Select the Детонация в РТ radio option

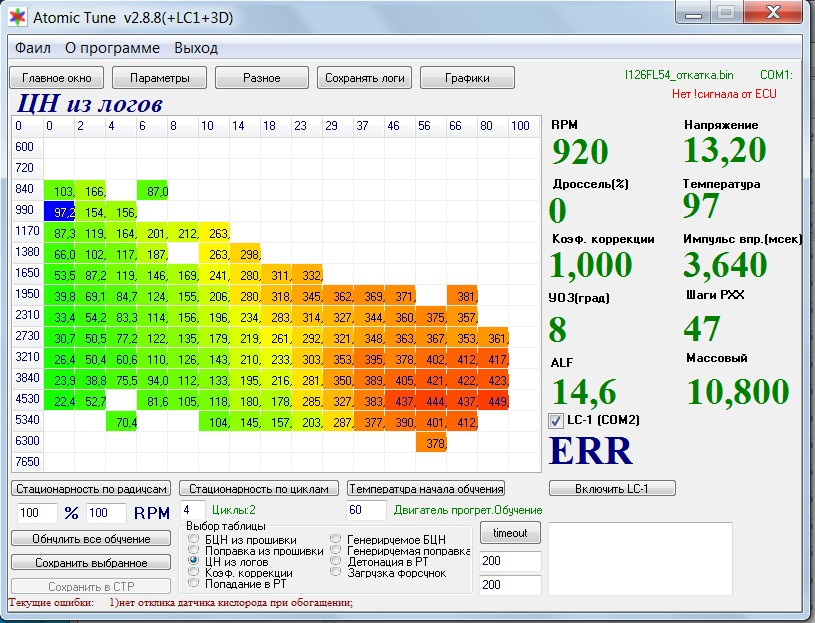[x=337, y=561]
